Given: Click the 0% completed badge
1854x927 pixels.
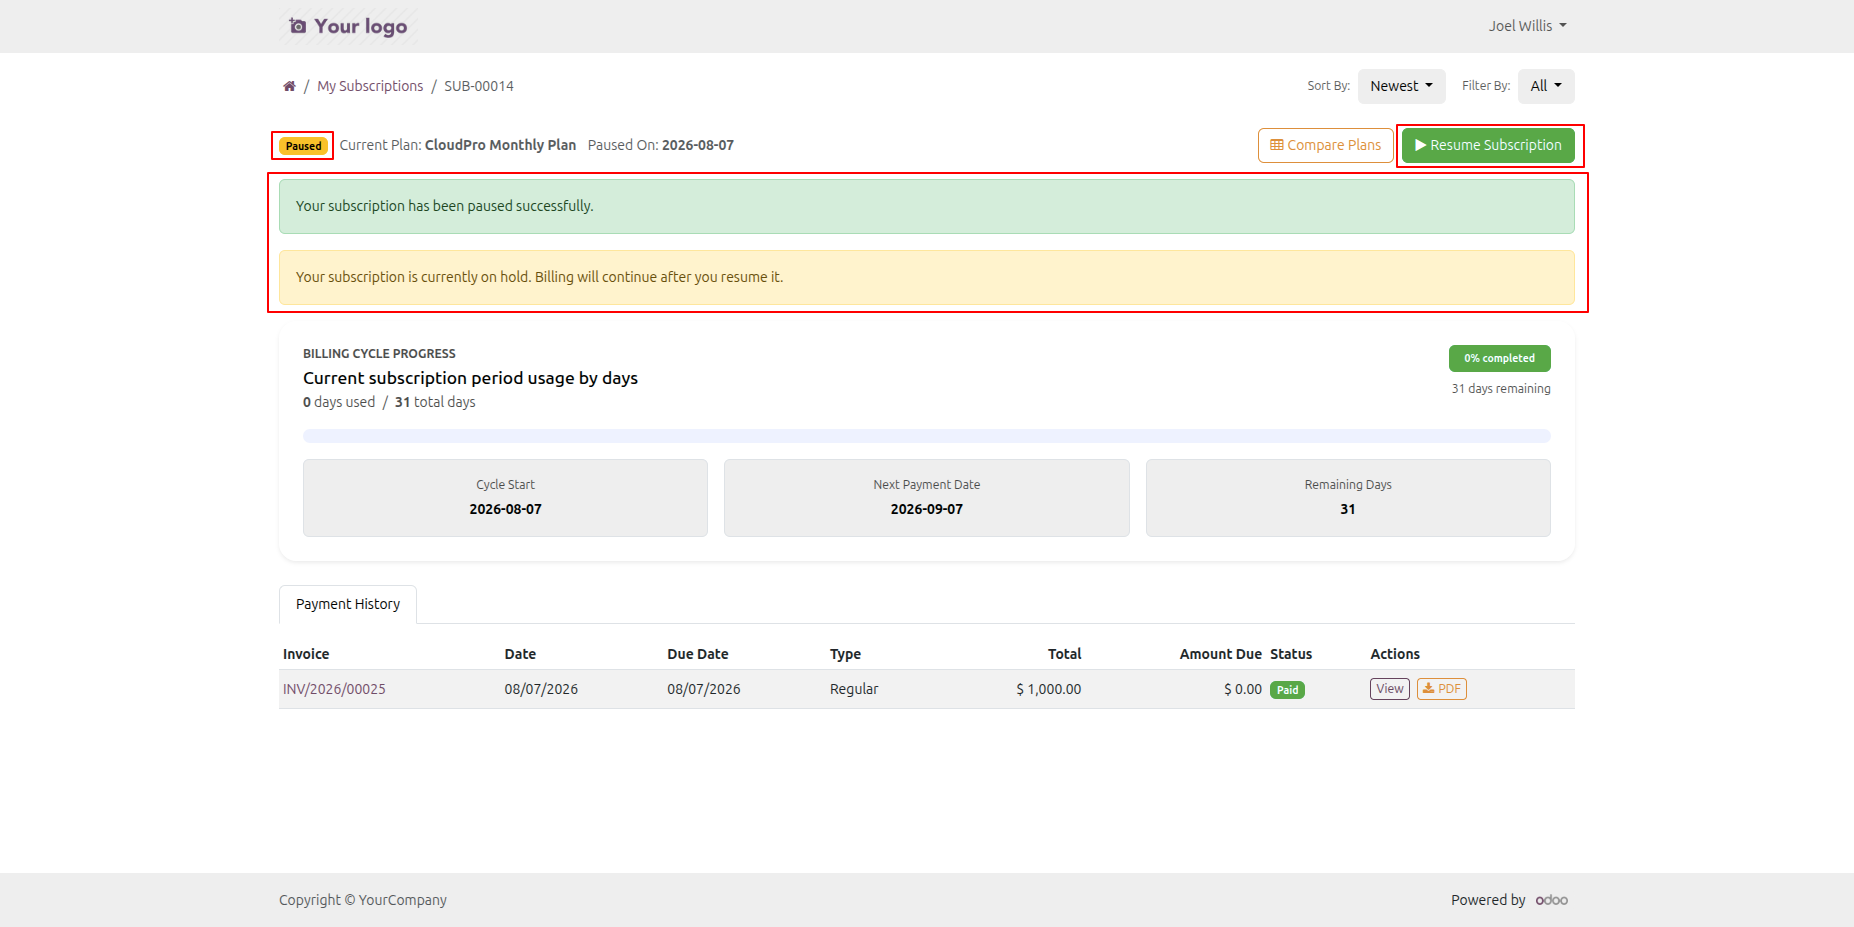Looking at the screenshot, I should coord(1499,358).
